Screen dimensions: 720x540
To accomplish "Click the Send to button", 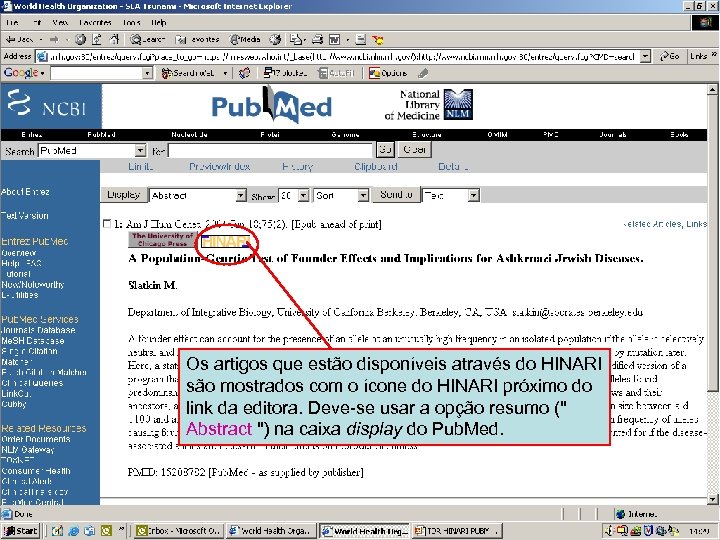I will tap(396, 195).
